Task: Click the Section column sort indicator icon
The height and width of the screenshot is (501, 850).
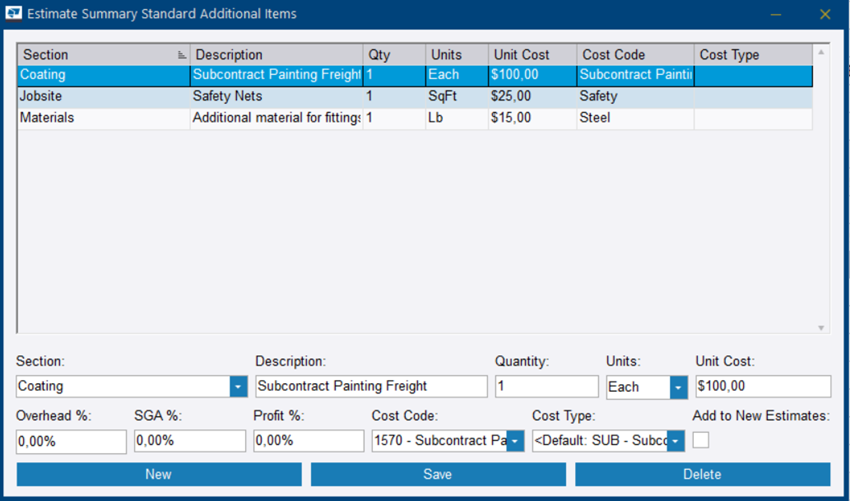Action: 182,55
